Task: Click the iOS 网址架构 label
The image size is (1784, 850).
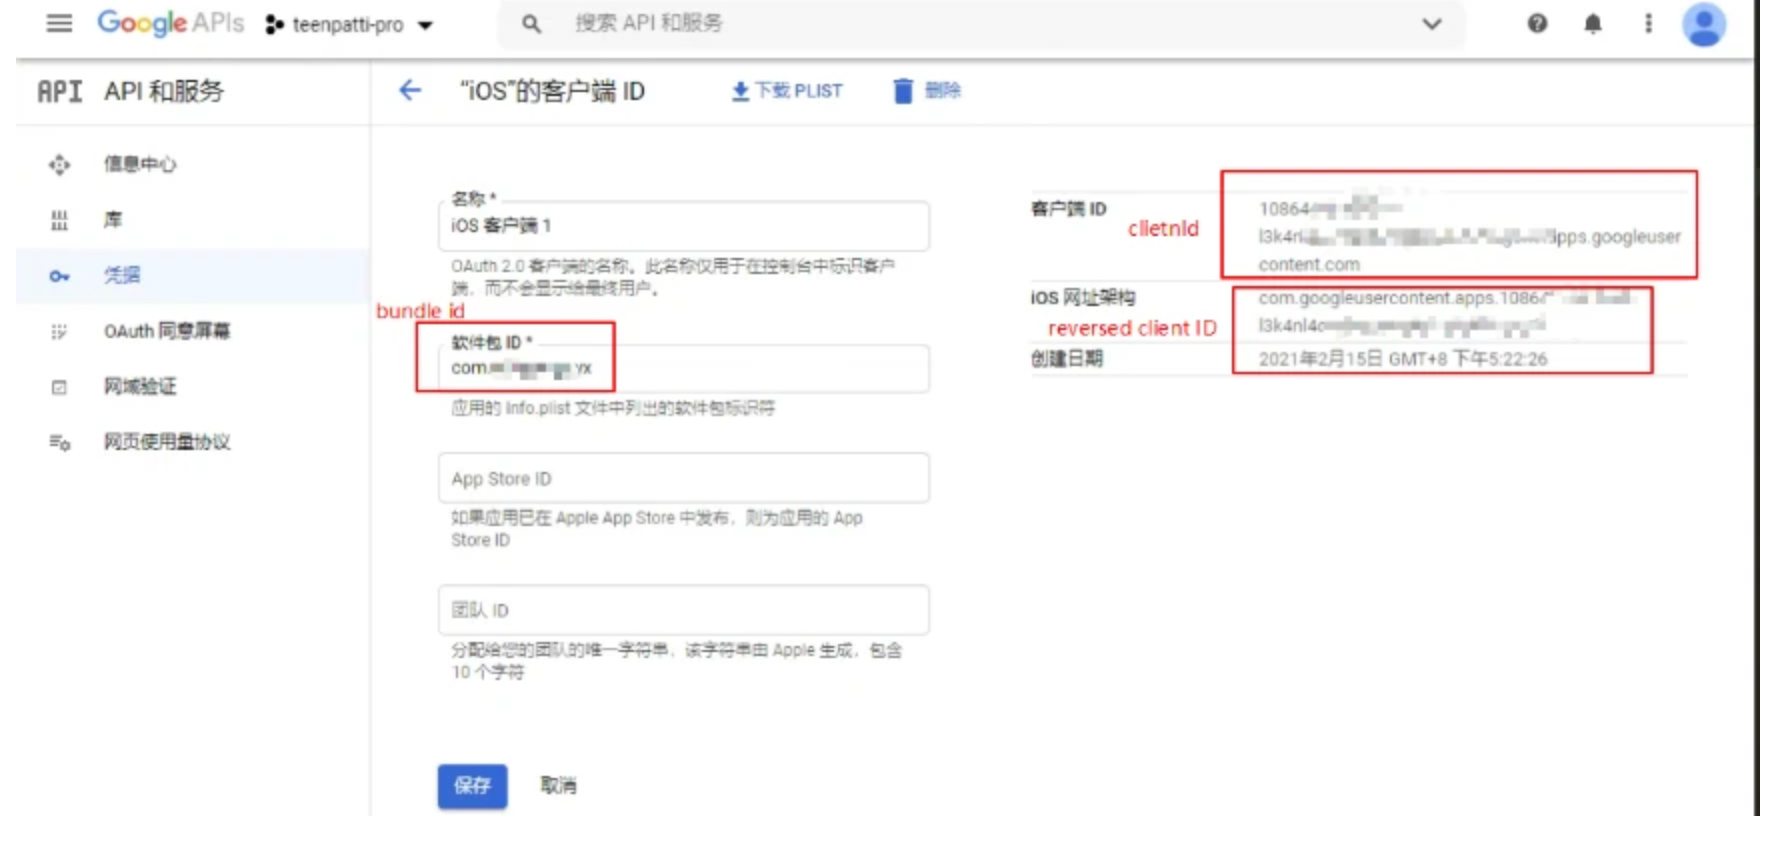Action: (x=1083, y=298)
